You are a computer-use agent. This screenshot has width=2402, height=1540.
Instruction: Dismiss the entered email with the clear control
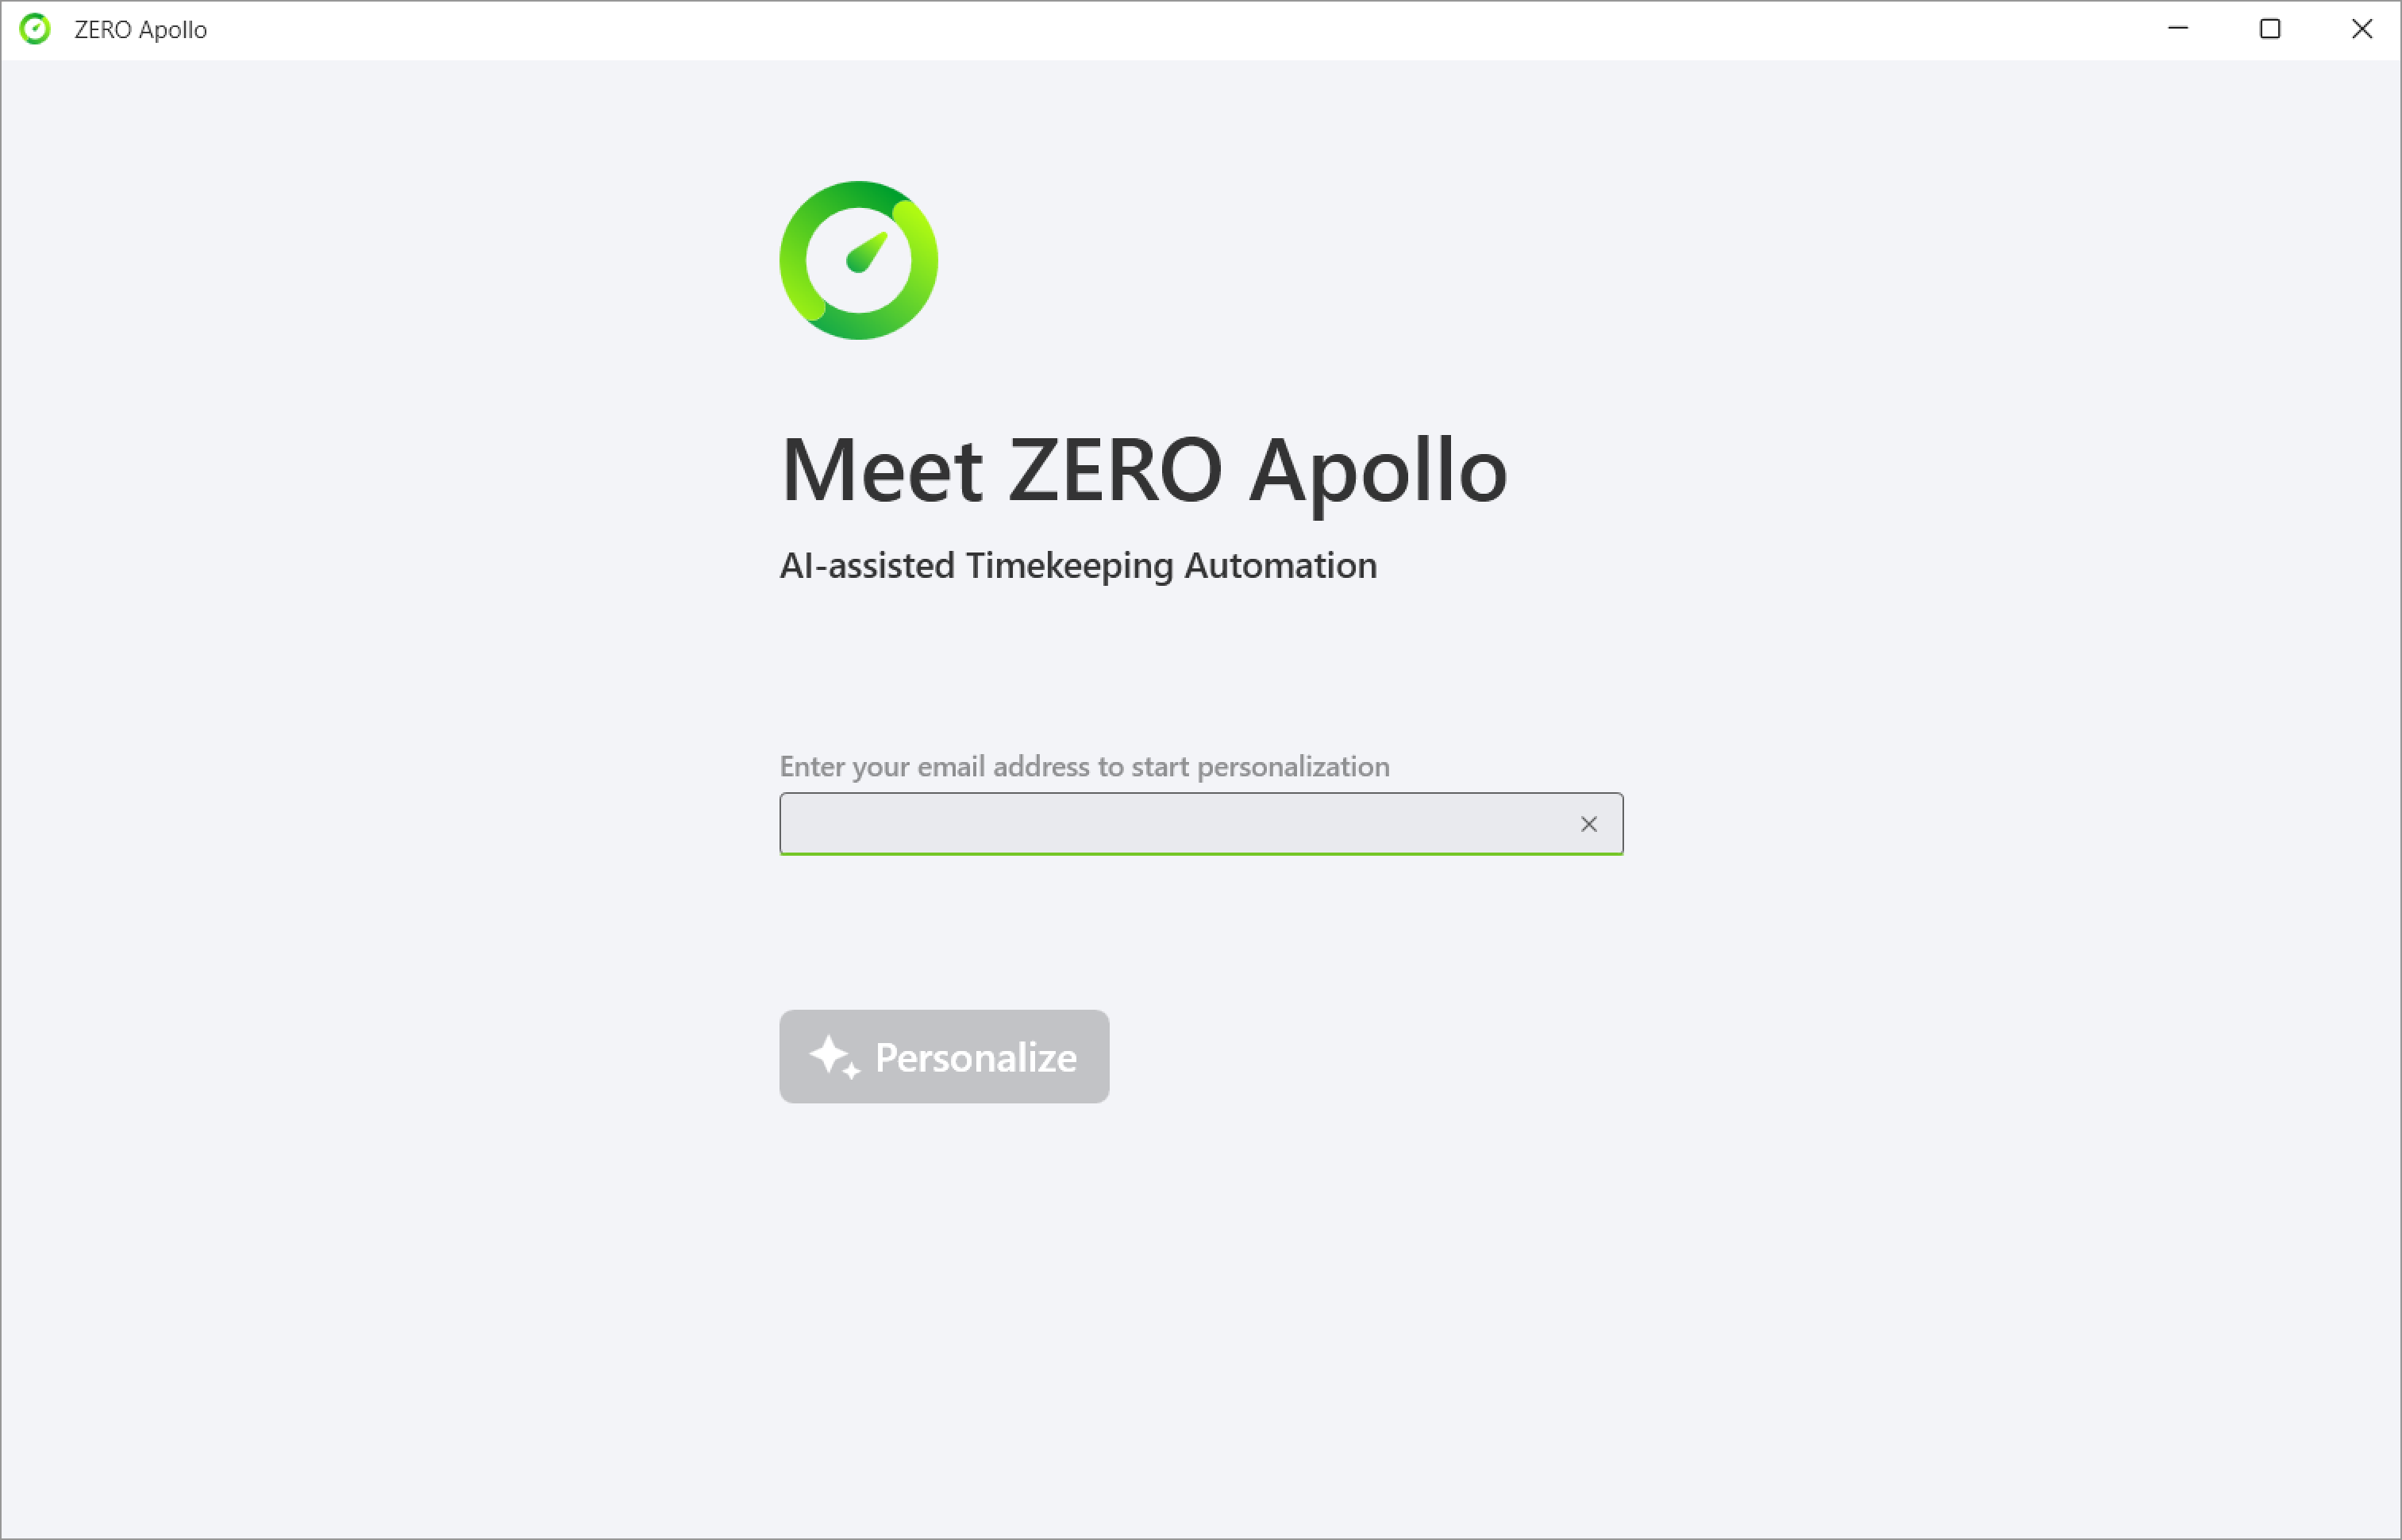coord(1589,823)
